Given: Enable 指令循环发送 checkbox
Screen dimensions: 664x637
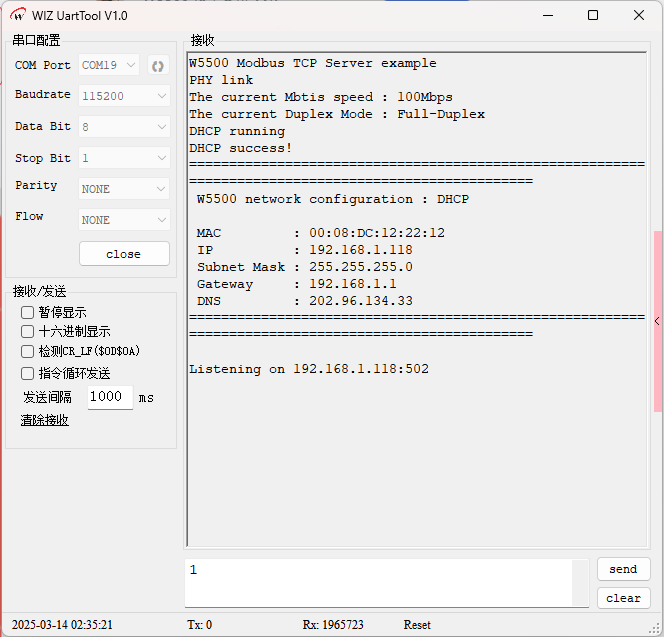Looking at the screenshot, I should [28, 373].
